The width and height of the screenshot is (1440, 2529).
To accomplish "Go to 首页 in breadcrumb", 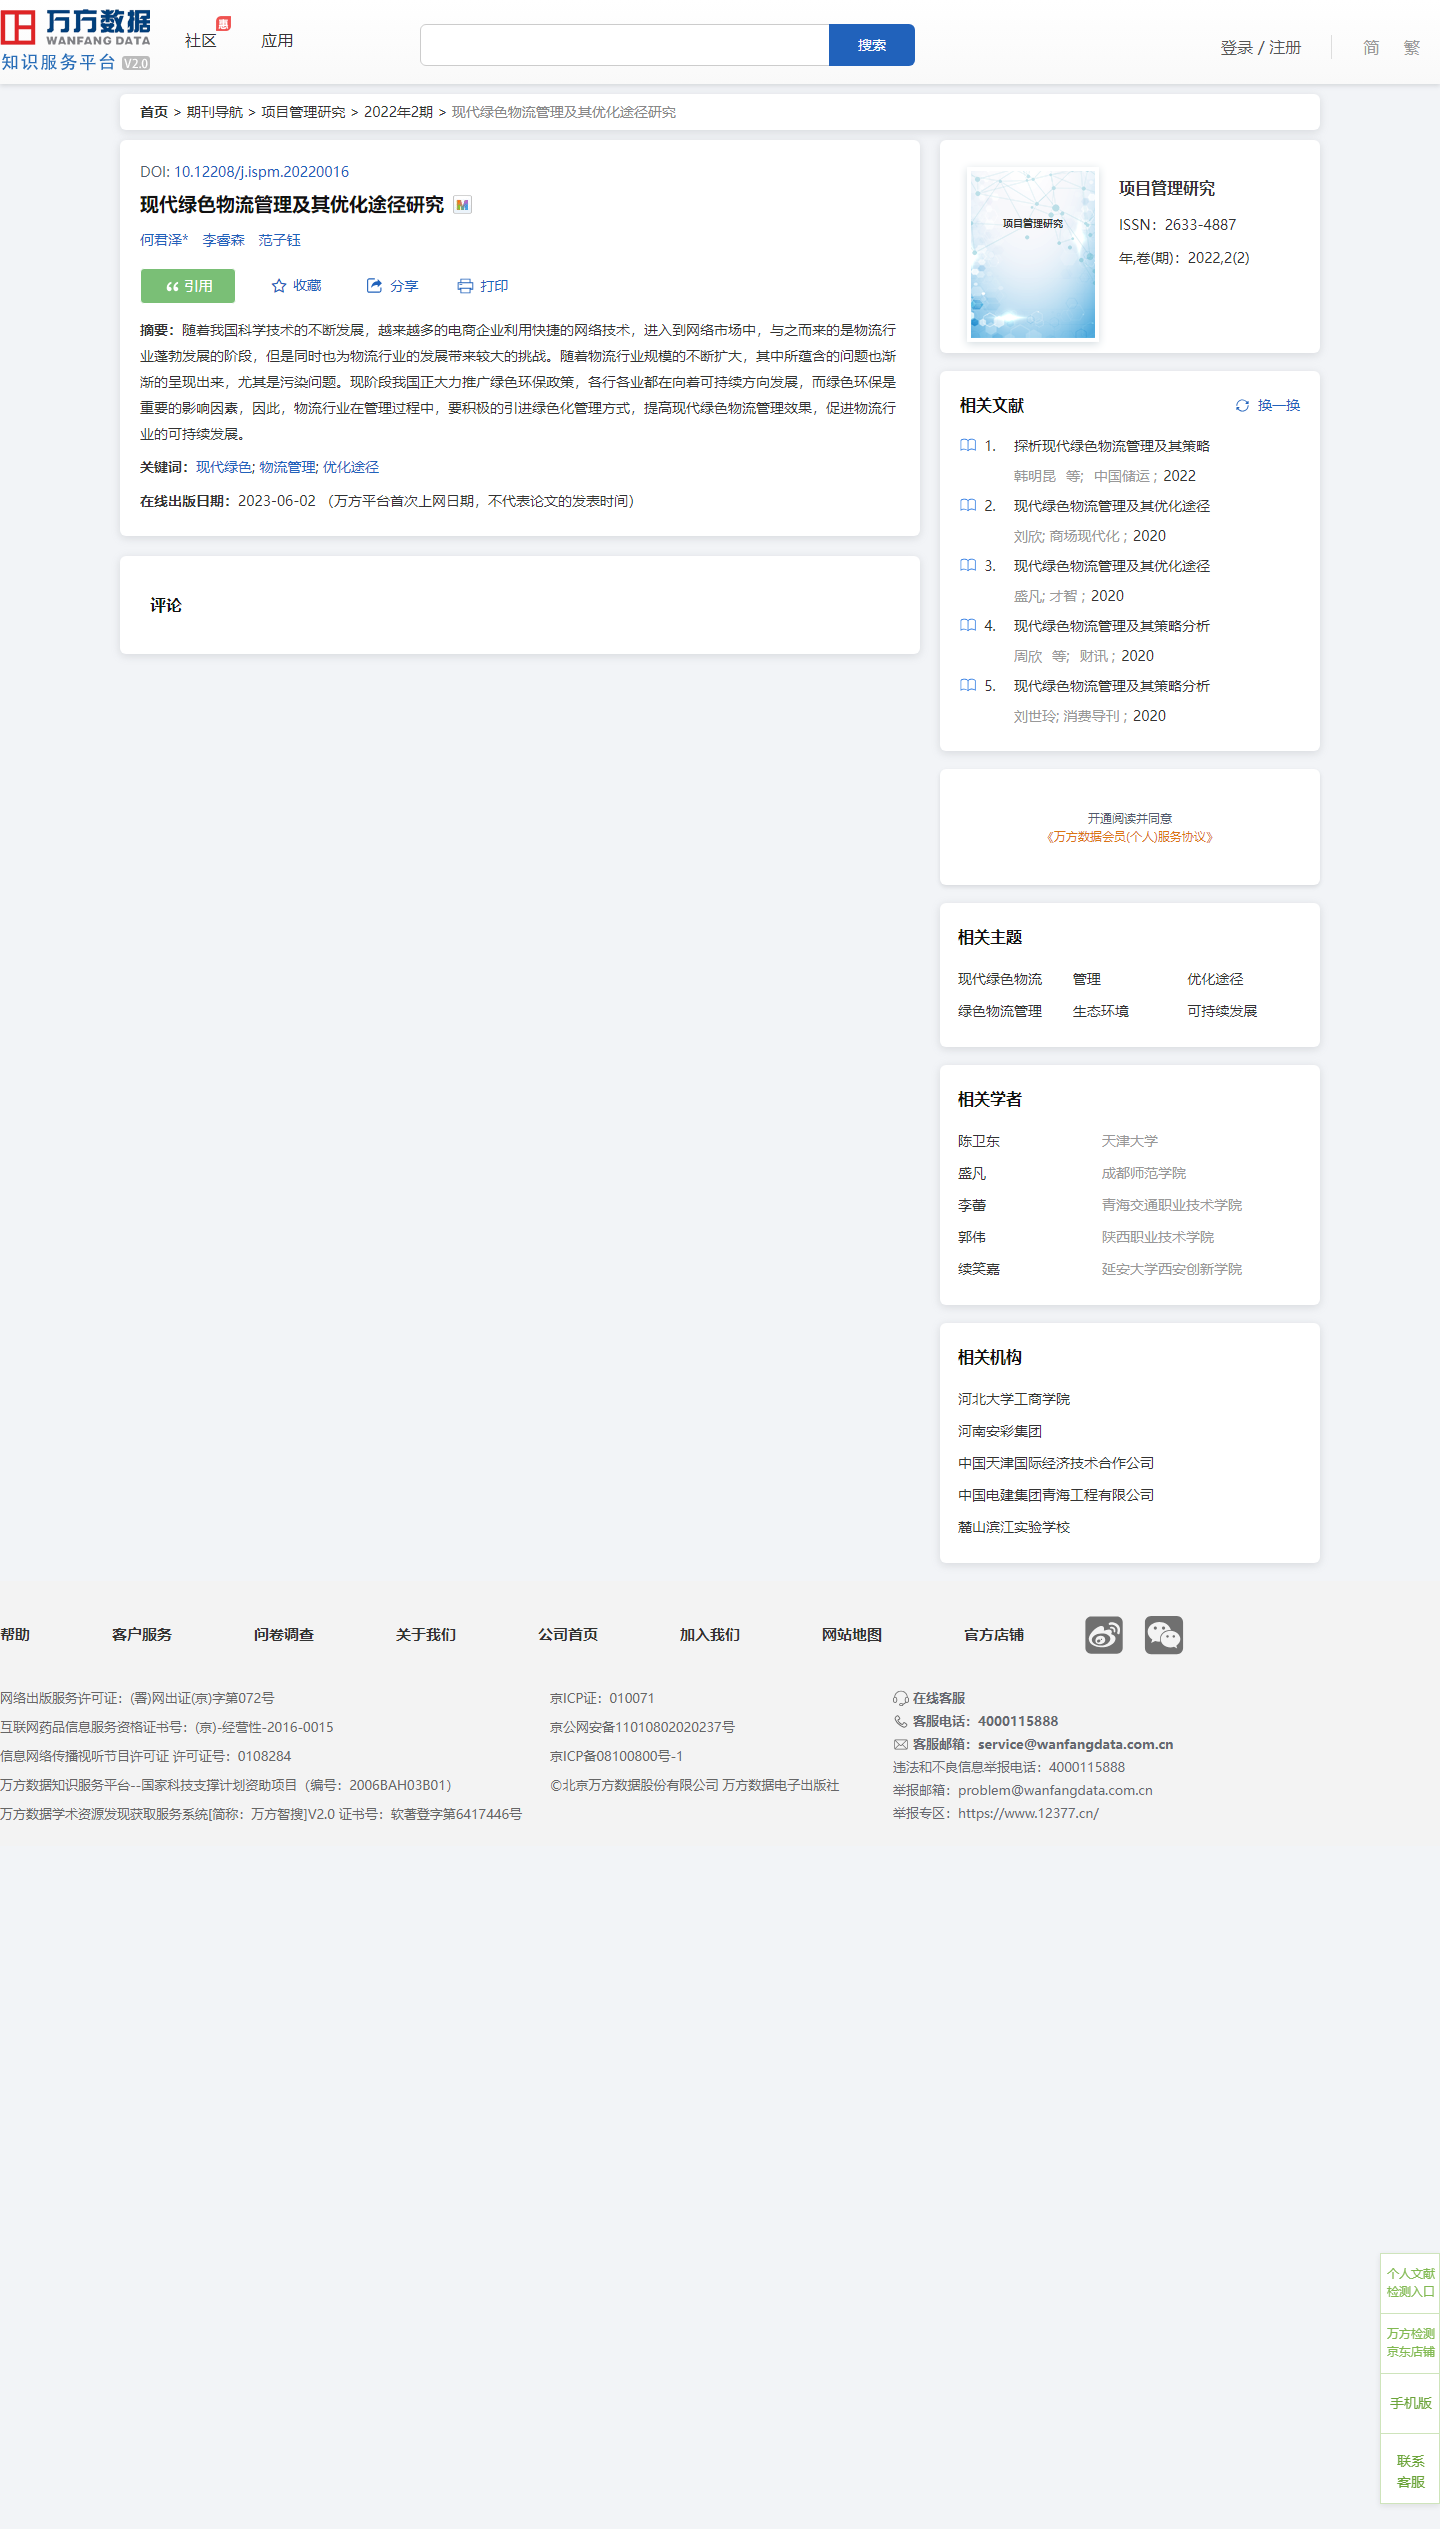I will pos(154,112).
